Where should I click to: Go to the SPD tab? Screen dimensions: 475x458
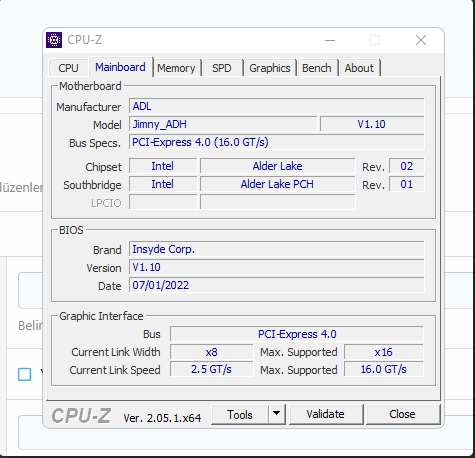pyautogui.click(x=222, y=68)
